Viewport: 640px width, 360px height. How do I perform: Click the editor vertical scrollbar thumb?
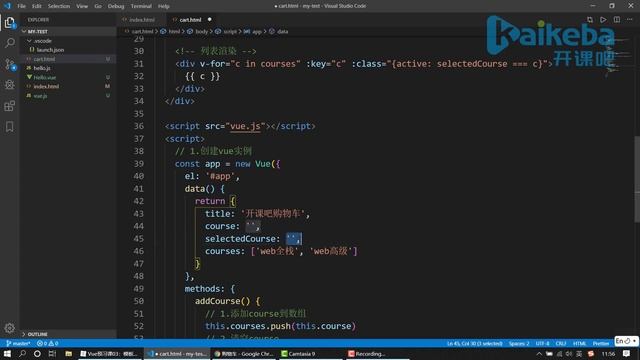637,178
